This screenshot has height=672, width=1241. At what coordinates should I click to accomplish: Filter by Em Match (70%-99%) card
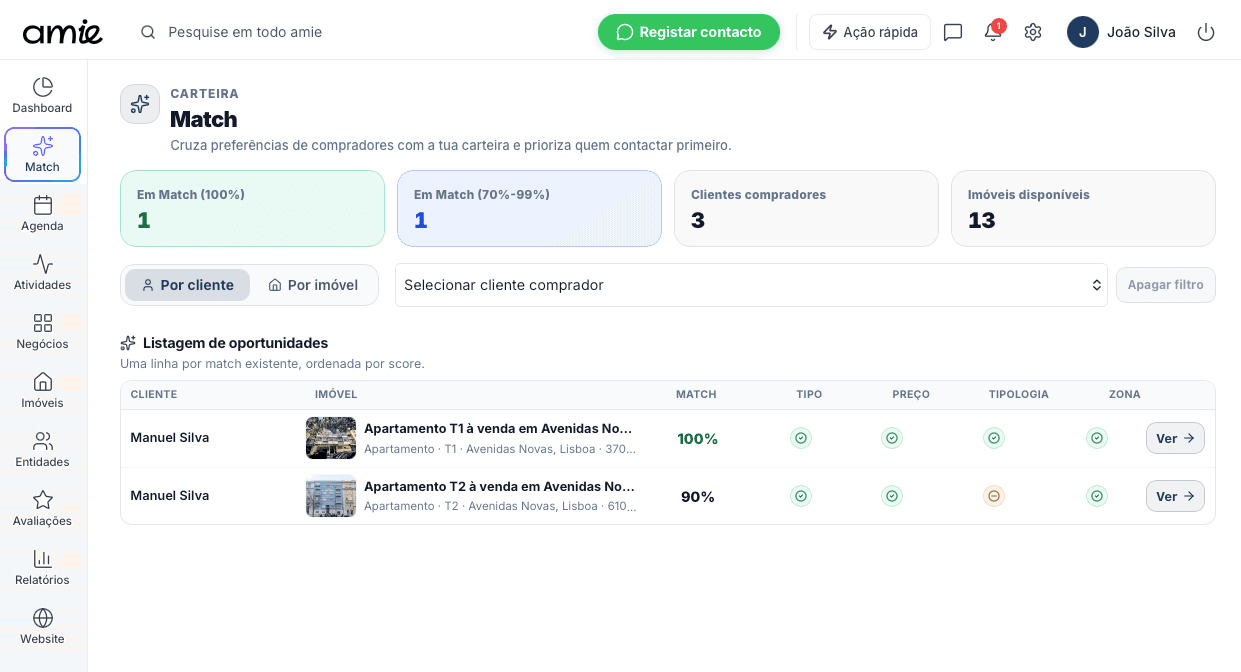(529, 208)
